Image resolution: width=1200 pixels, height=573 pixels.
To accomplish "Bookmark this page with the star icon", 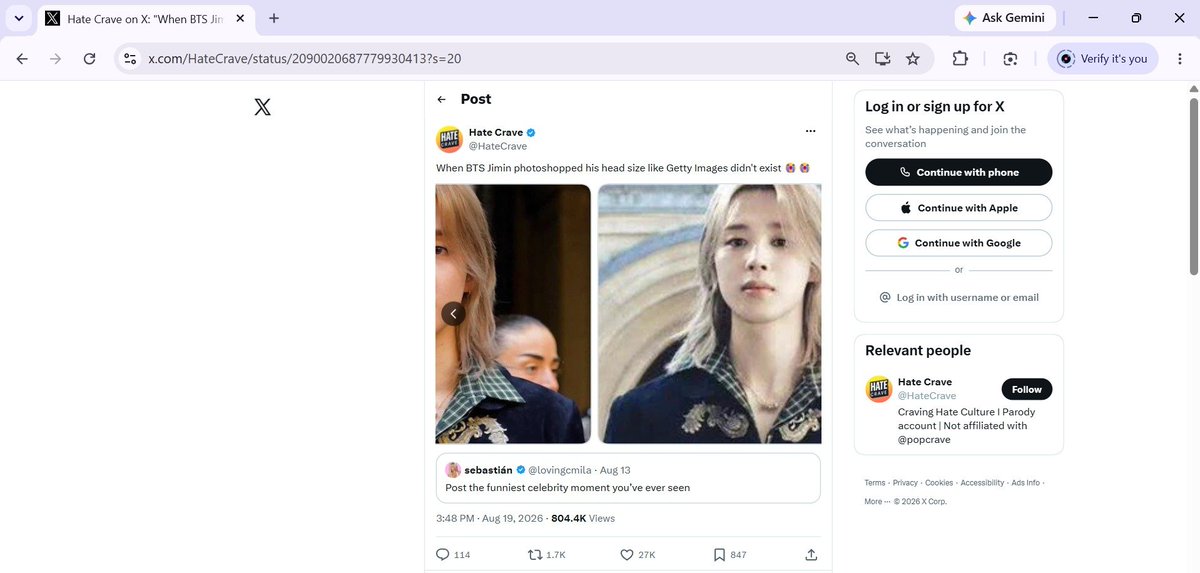I will click(x=912, y=59).
